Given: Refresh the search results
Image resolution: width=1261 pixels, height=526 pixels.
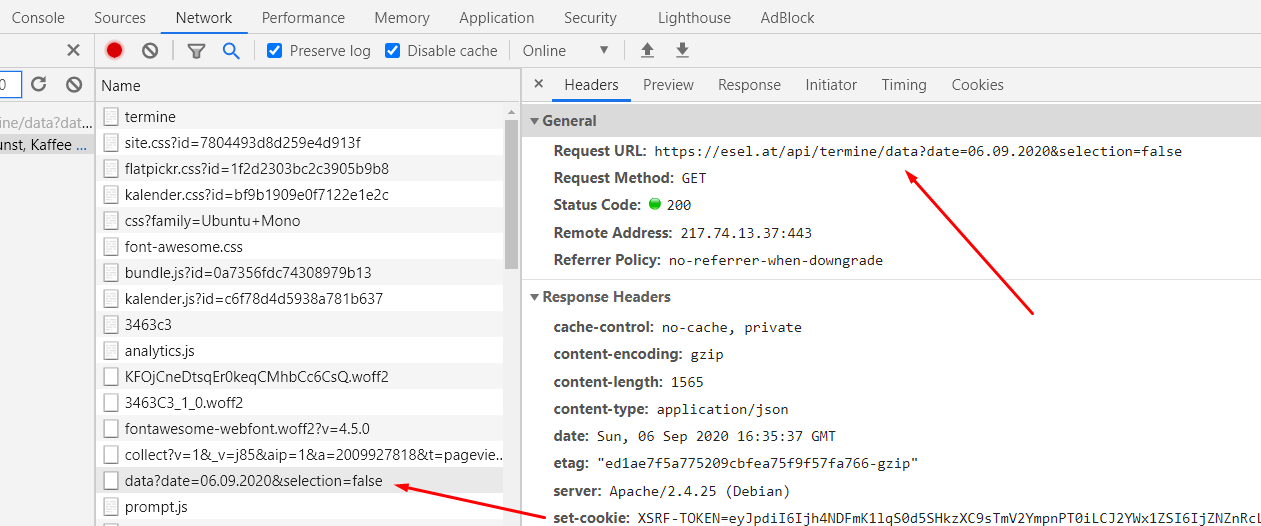Looking at the screenshot, I should coord(39,85).
